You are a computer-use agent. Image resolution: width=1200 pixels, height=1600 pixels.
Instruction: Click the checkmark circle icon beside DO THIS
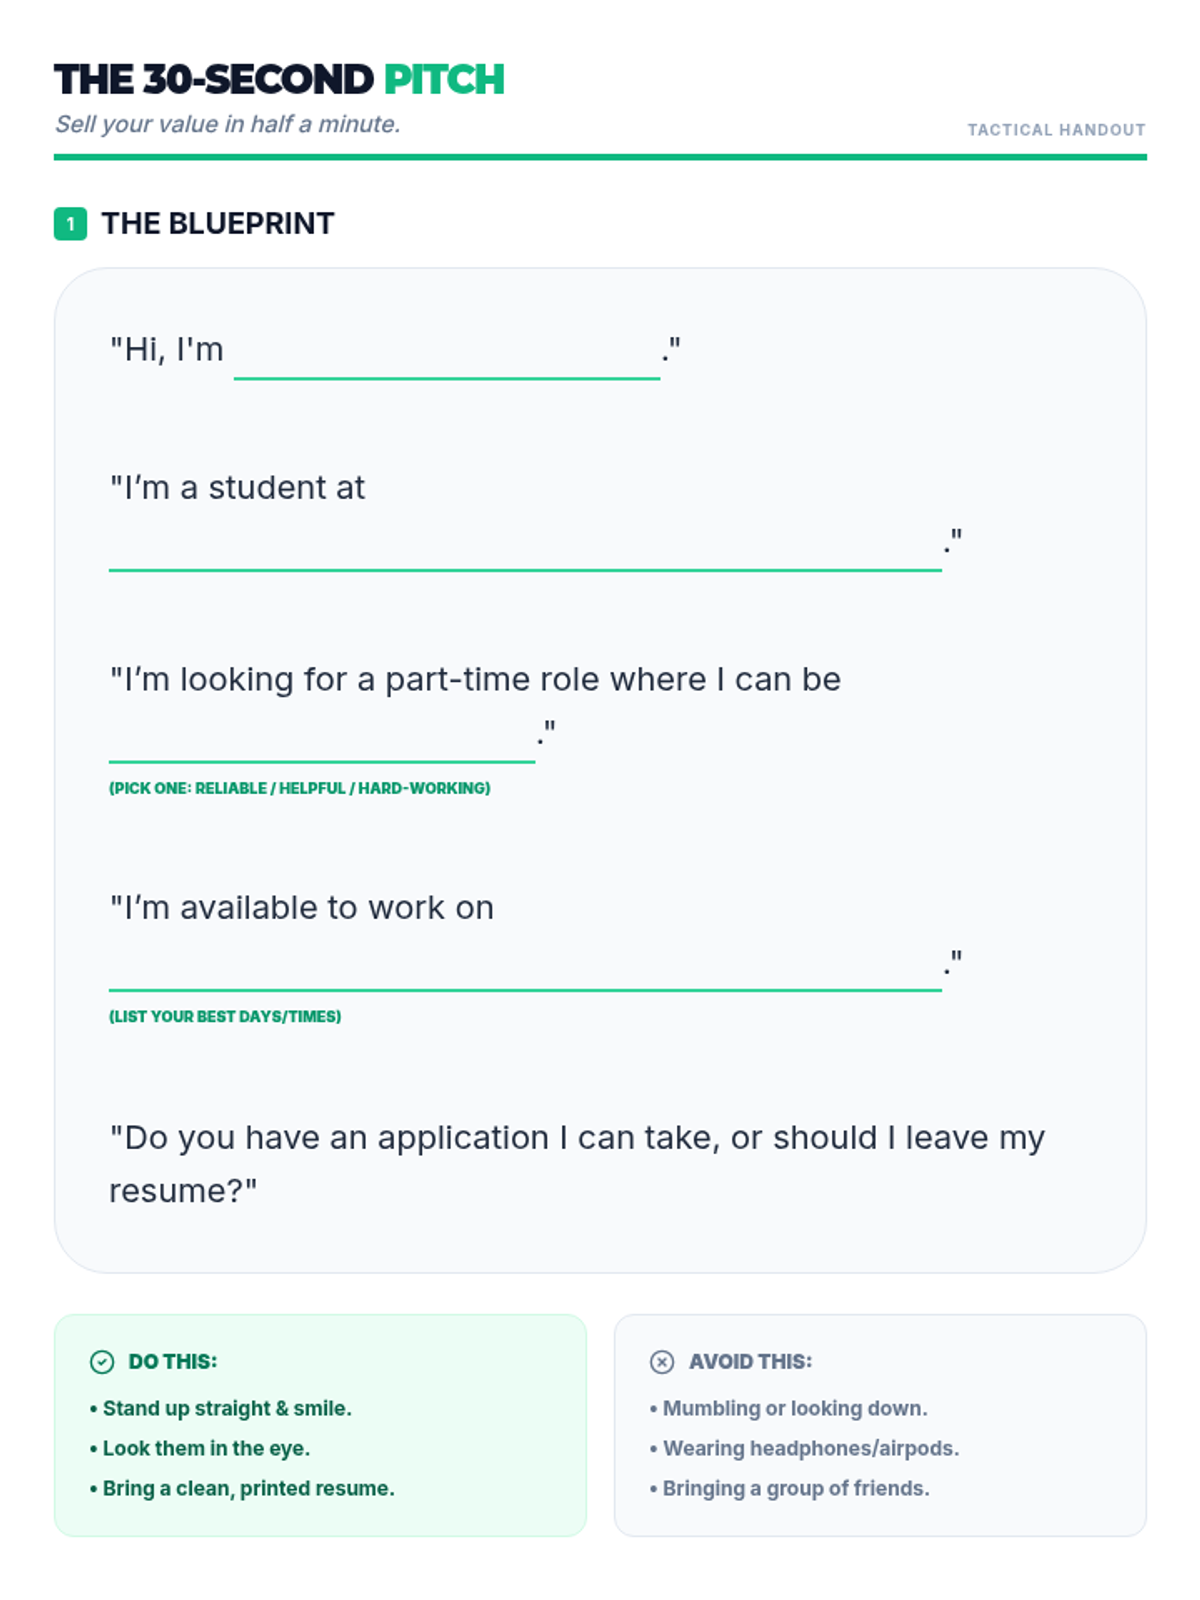[102, 1362]
